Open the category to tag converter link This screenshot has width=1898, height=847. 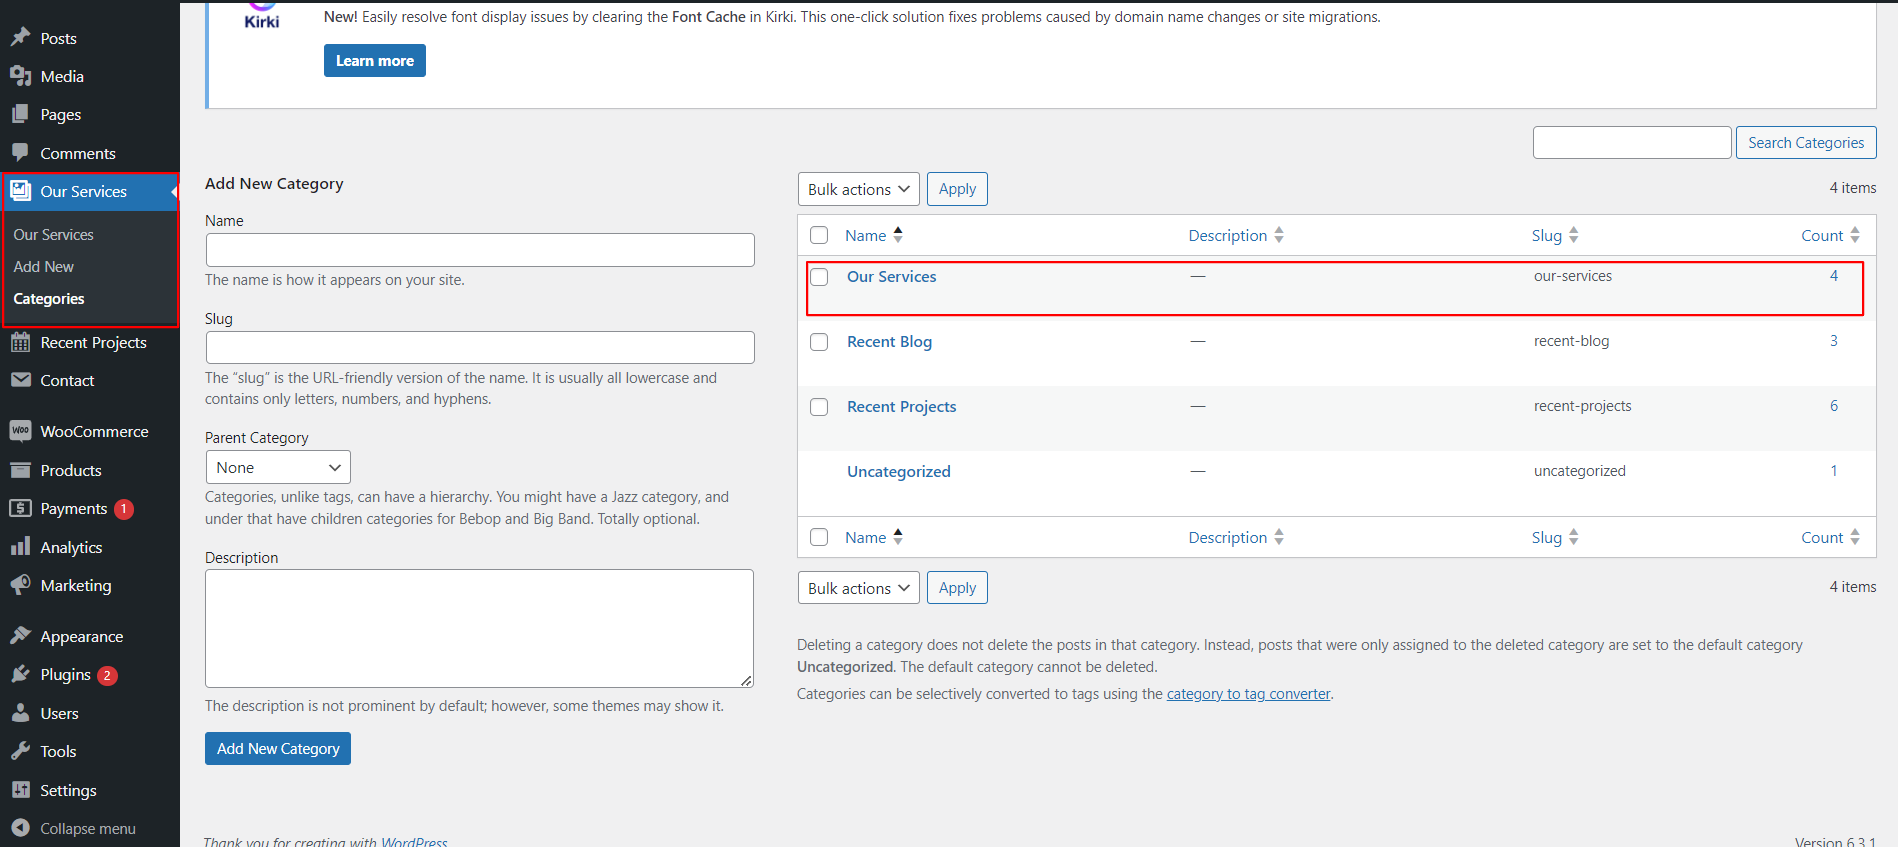click(x=1248, y=694)
